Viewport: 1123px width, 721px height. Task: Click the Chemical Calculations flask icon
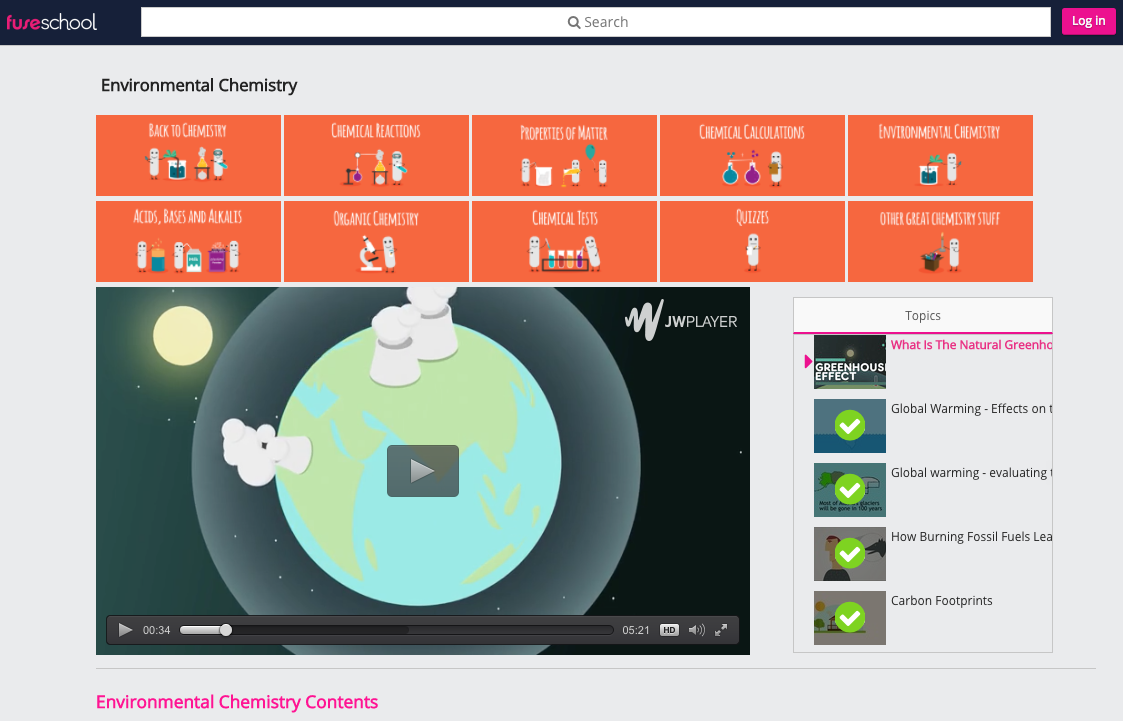tap(751, 168)
